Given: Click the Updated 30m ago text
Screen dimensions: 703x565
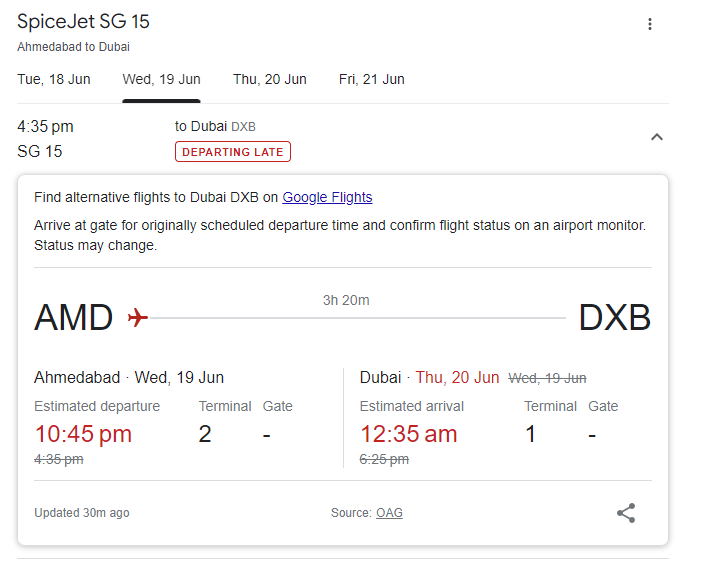Looking at the screenshot, I should (x=82, y=513).
